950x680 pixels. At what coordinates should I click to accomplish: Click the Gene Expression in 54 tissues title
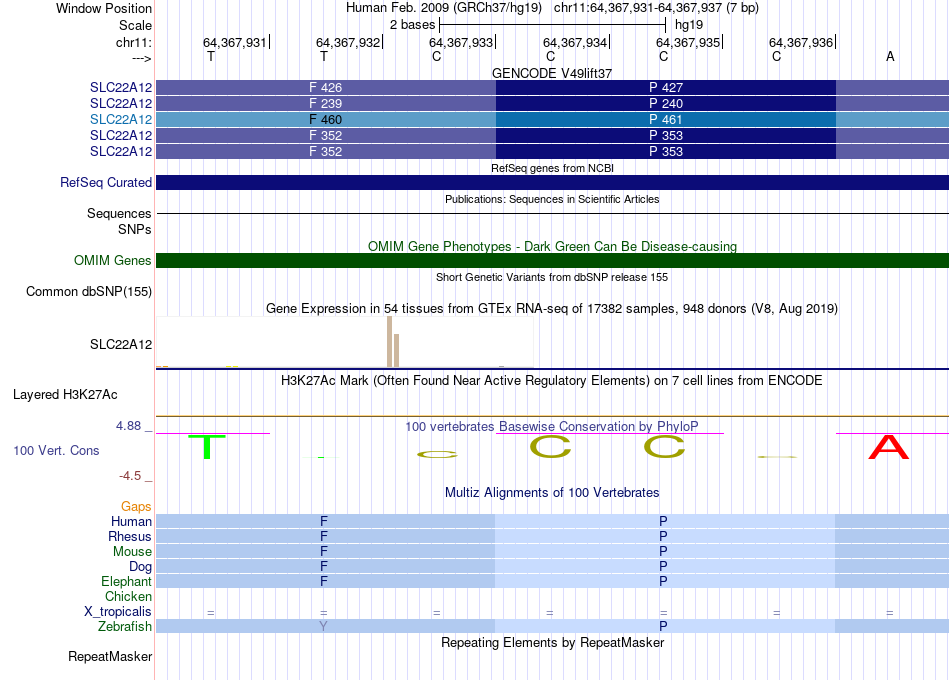click(x=552, y=308)
